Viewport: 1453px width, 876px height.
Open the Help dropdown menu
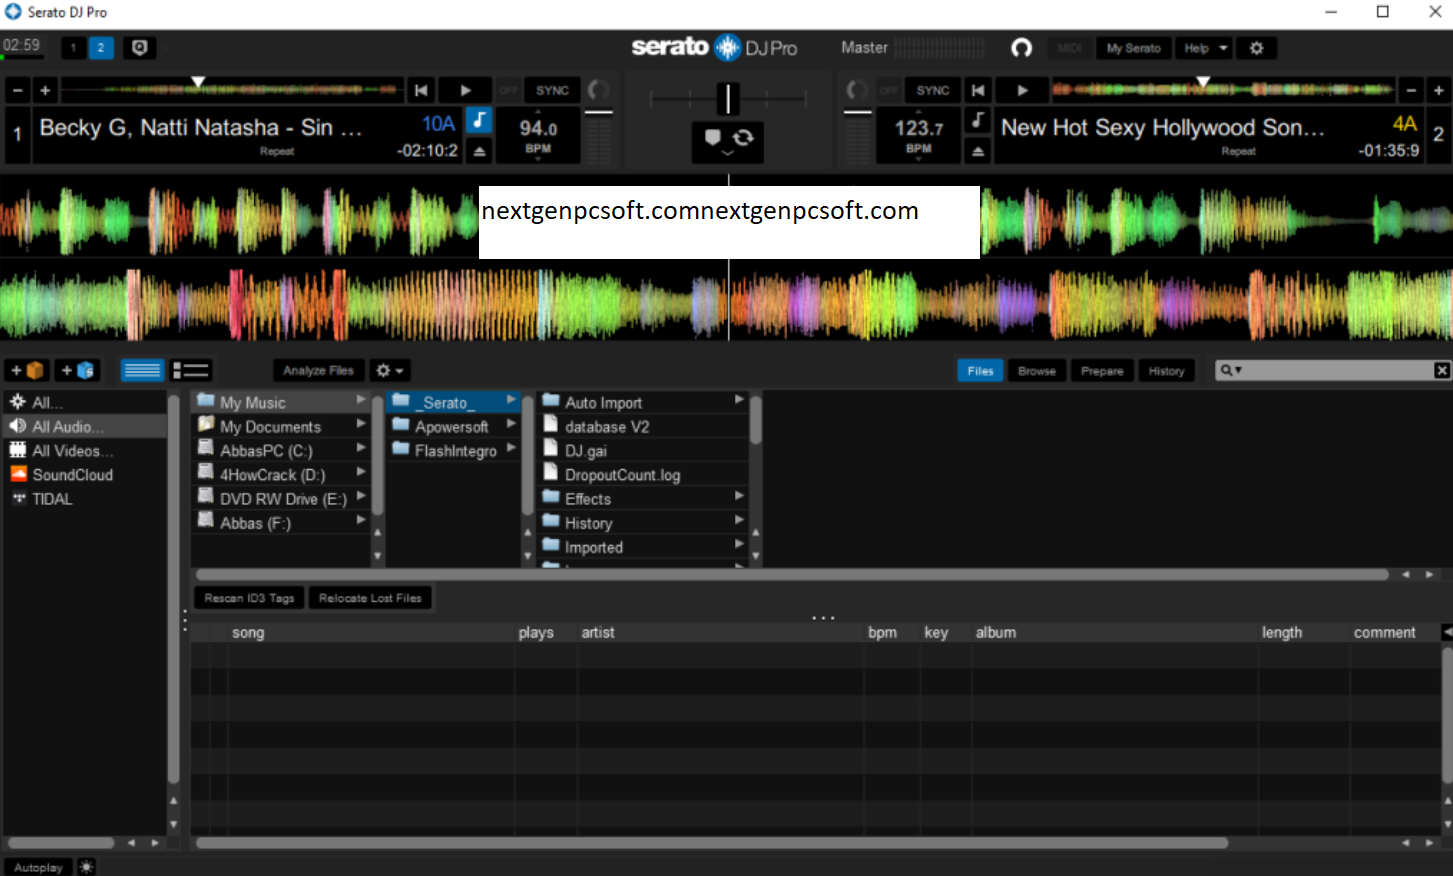1203,47
